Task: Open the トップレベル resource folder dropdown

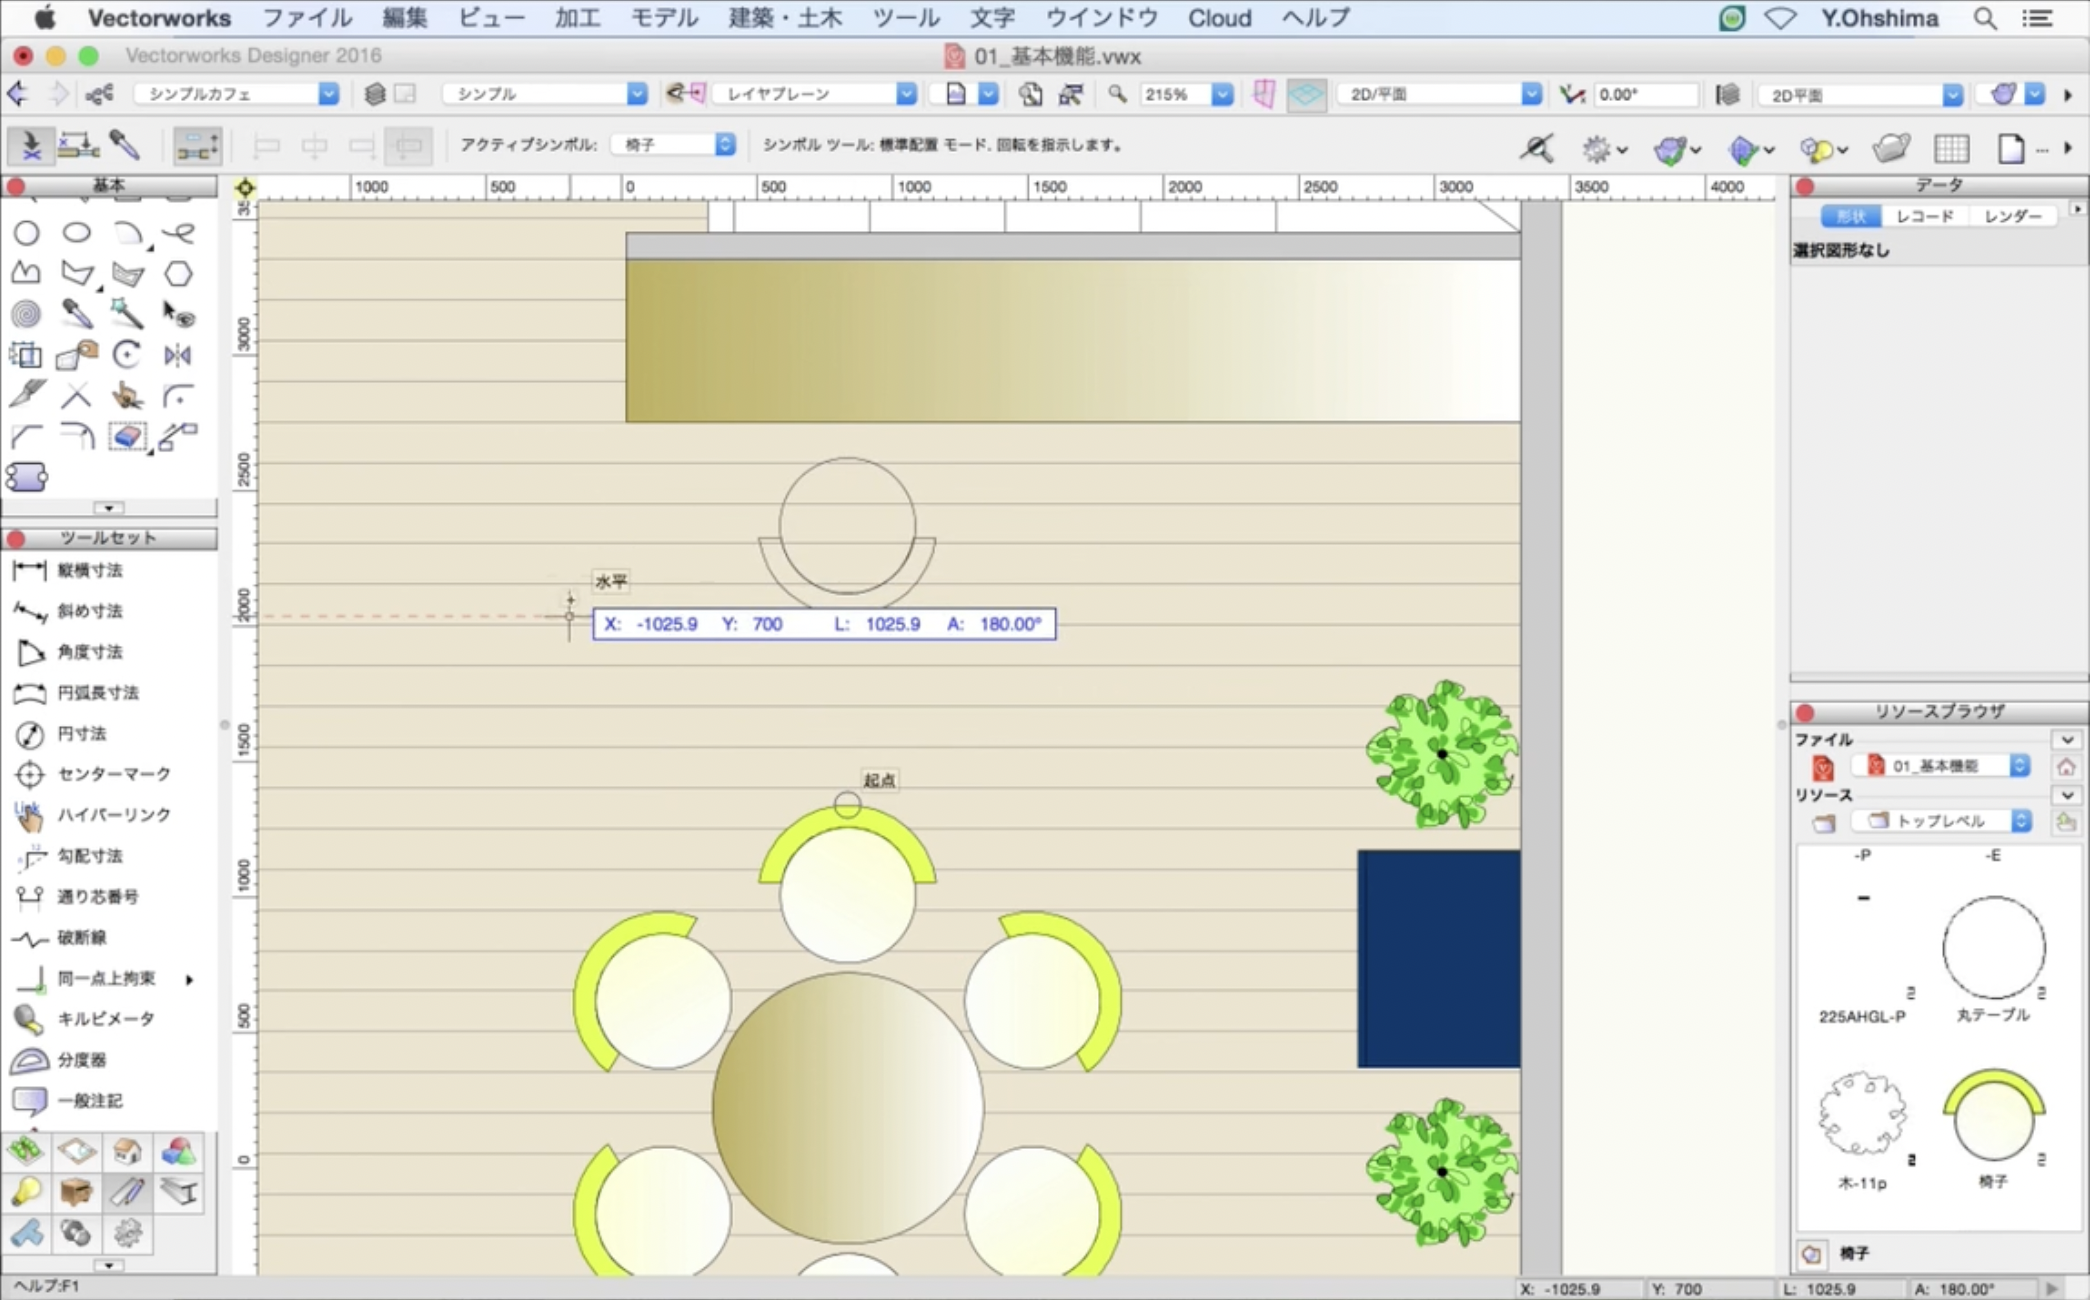Action: [x=1941, y=821]
